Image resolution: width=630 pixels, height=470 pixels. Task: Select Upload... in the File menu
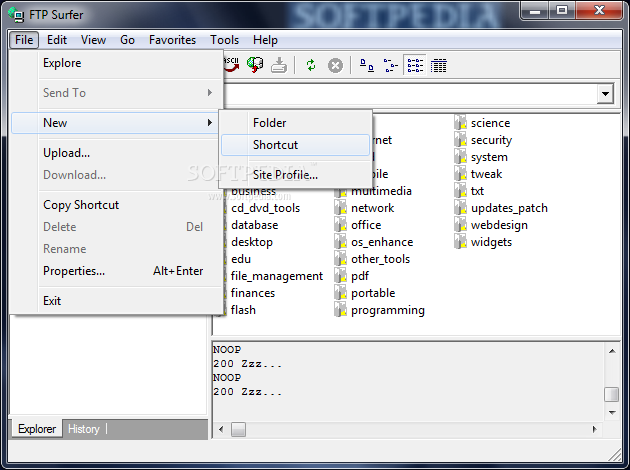(117, 153)
